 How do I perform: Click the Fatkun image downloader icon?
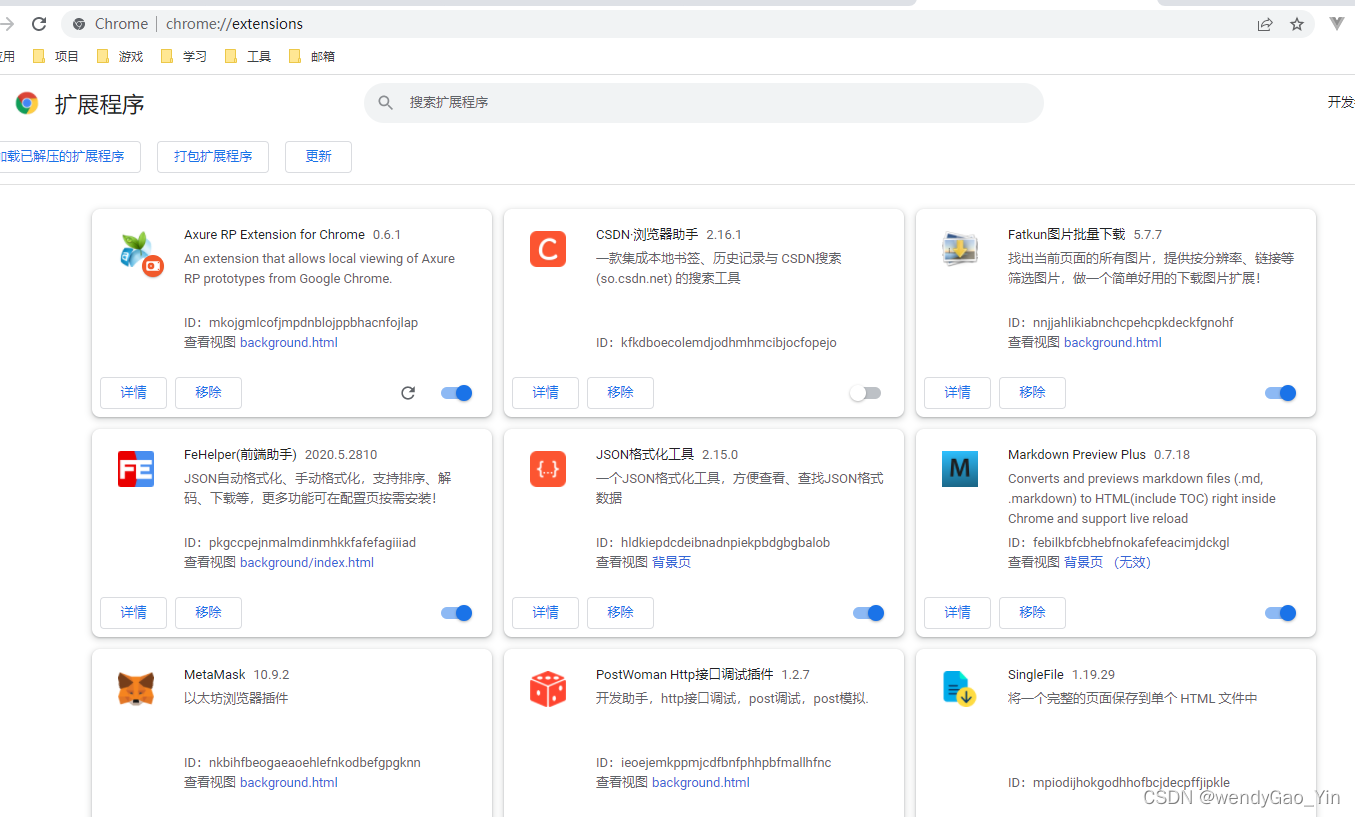click(x=960, y=249)
